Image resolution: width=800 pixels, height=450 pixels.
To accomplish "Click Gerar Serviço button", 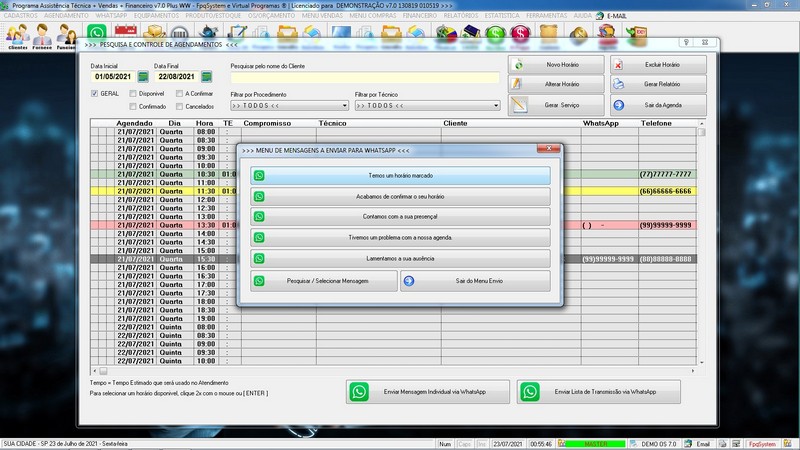I will click(556, 105).
